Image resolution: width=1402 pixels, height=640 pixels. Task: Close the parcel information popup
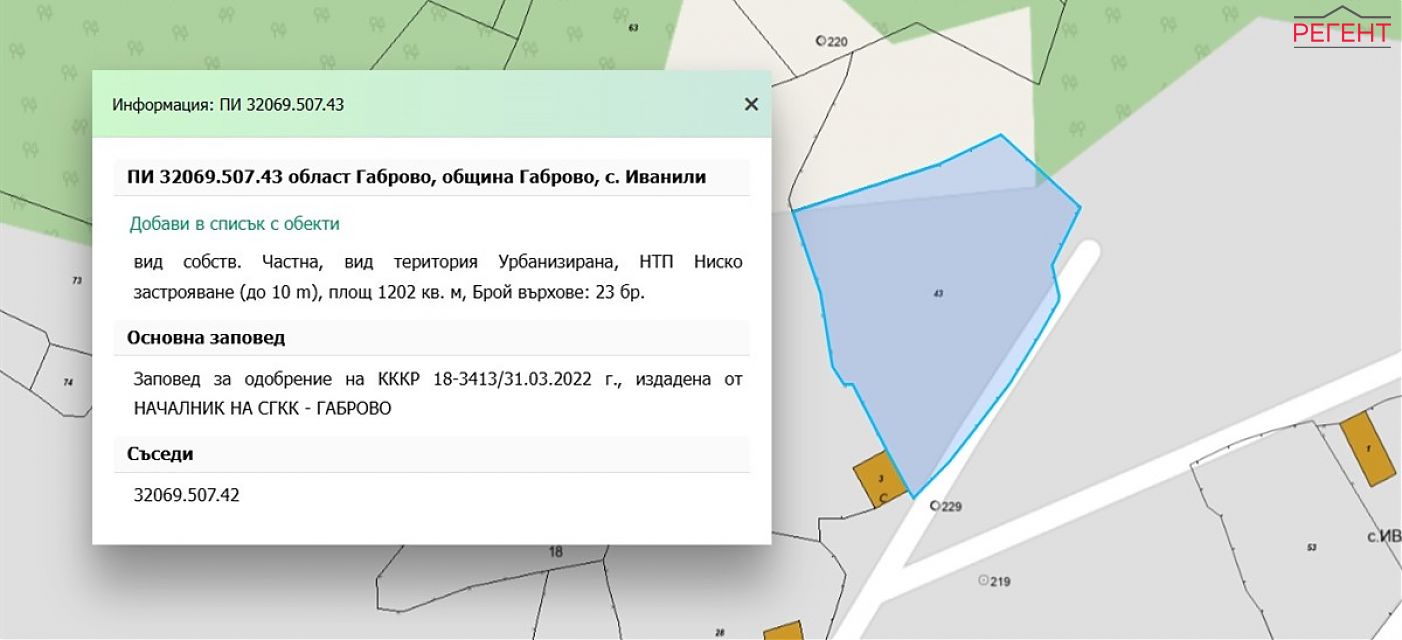(x=751, y=104)
